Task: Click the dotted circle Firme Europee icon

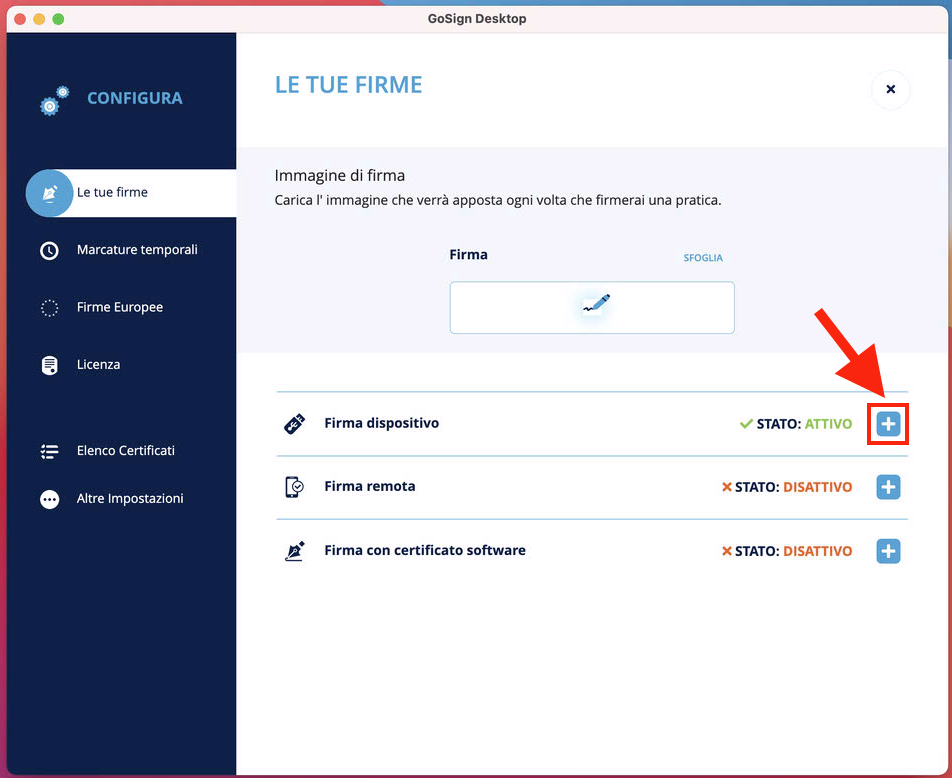Action: (49, 308)
